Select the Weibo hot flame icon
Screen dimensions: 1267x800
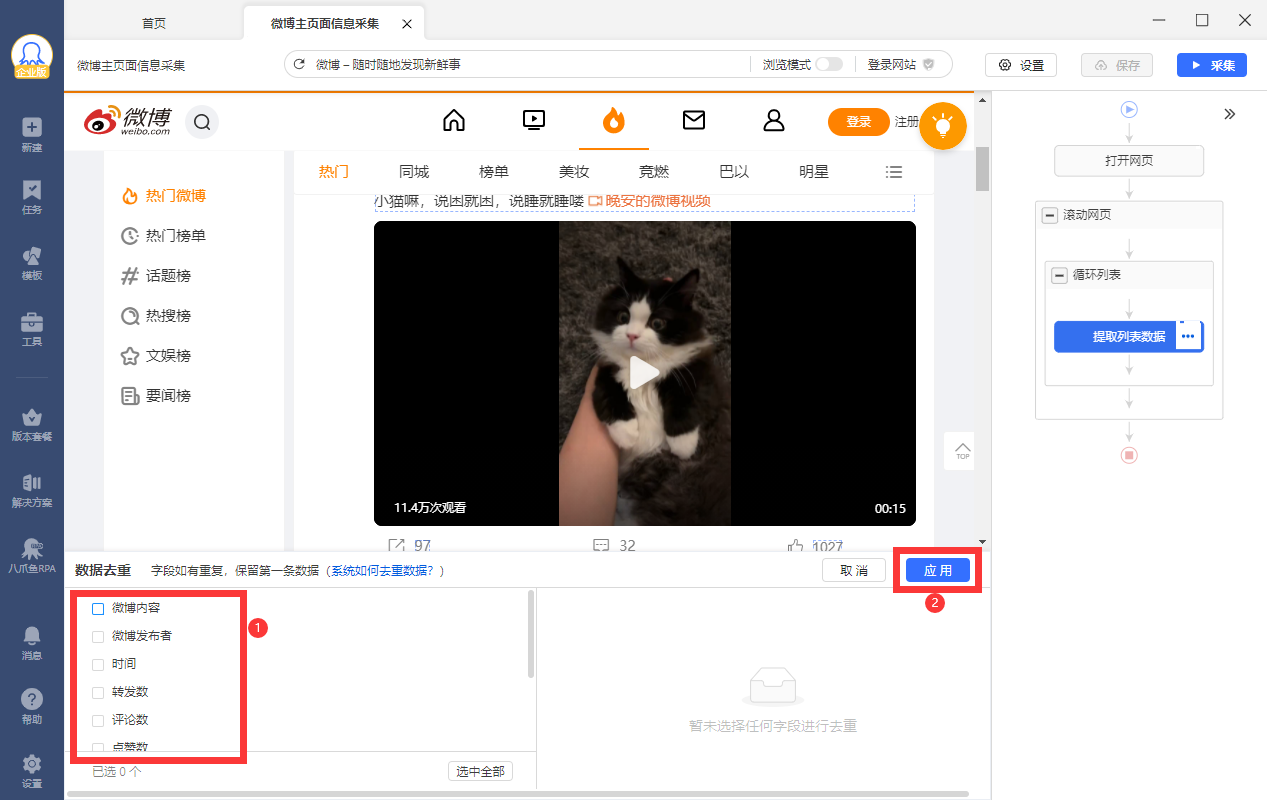[x=613, y=121]
